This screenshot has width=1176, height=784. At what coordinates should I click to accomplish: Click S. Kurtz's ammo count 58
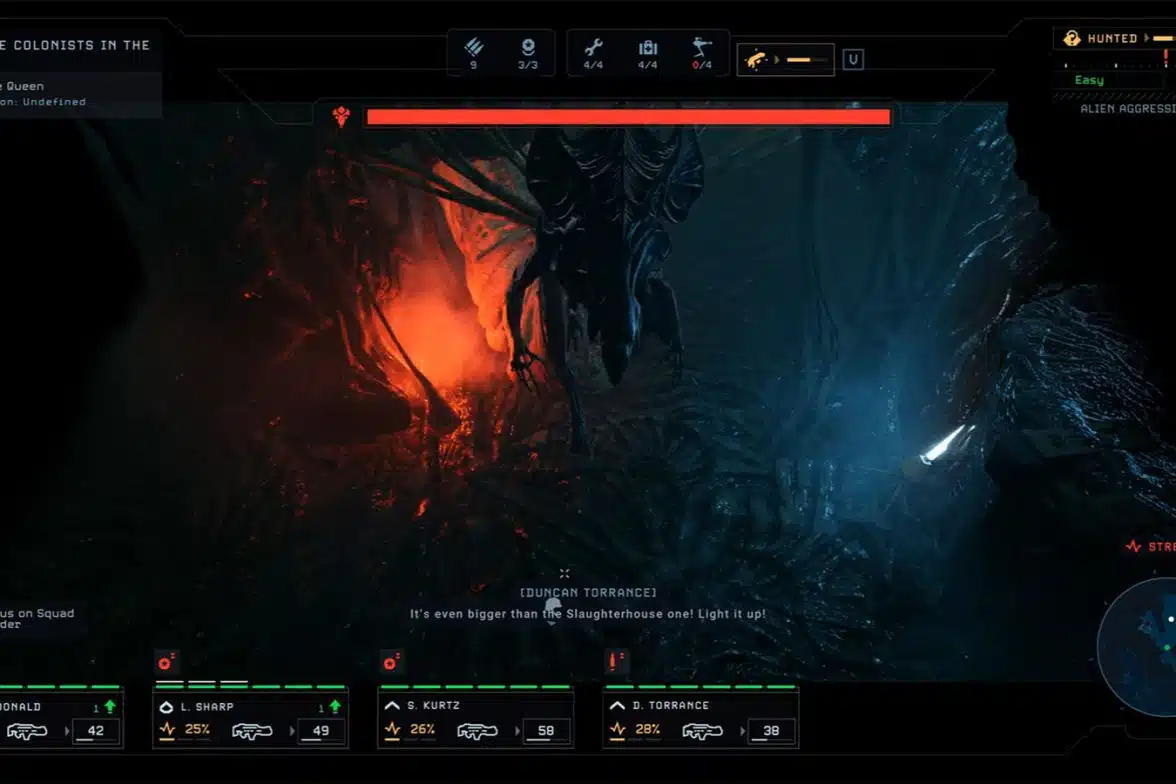click(546, 731)
